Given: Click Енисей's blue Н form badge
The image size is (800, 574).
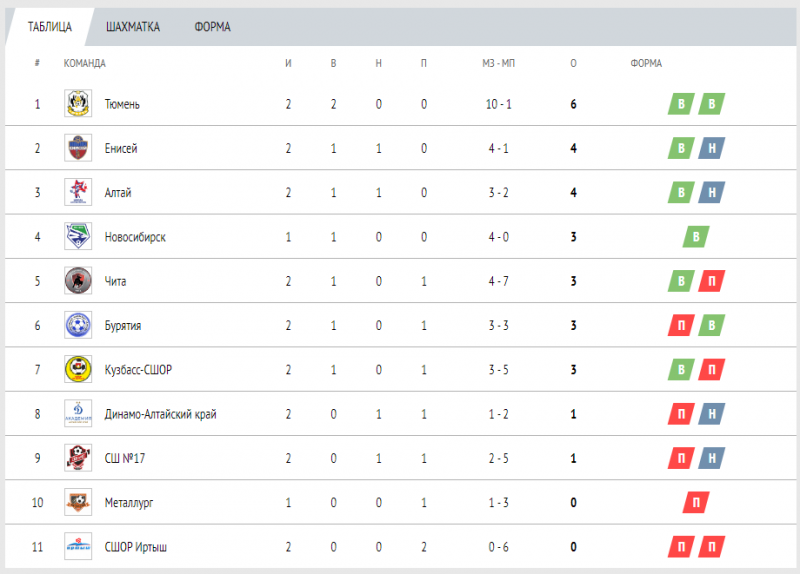Looking at the screenshot, I should click(712, 148).
